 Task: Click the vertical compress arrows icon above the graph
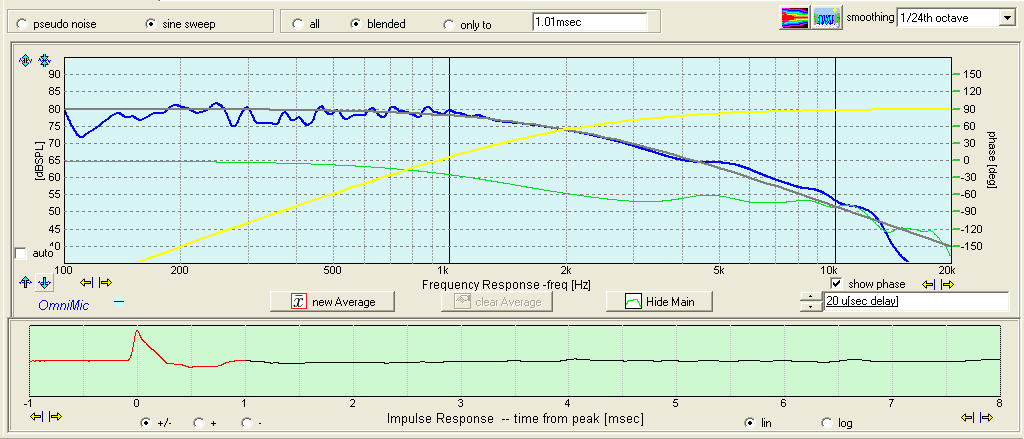(x=43, y=61)
